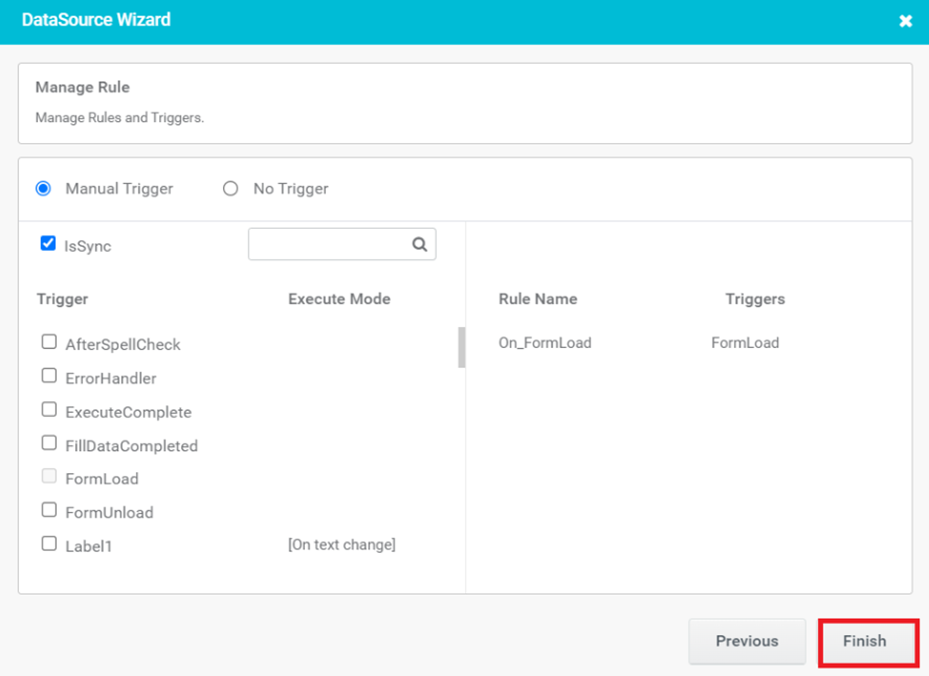Click the trigger list scrollbar thumb
Screen dimensions: 929x676
click(x=462, y=347)
